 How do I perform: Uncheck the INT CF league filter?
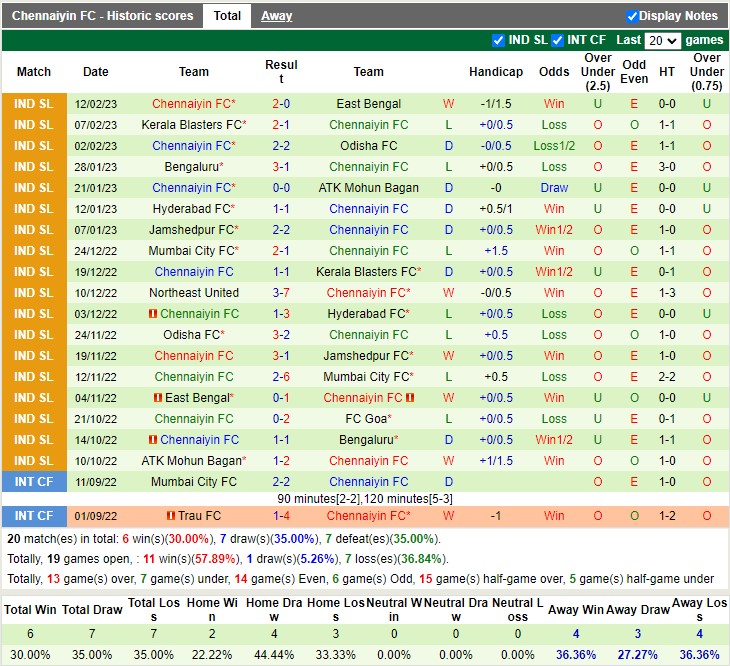(x=557, y=41)
